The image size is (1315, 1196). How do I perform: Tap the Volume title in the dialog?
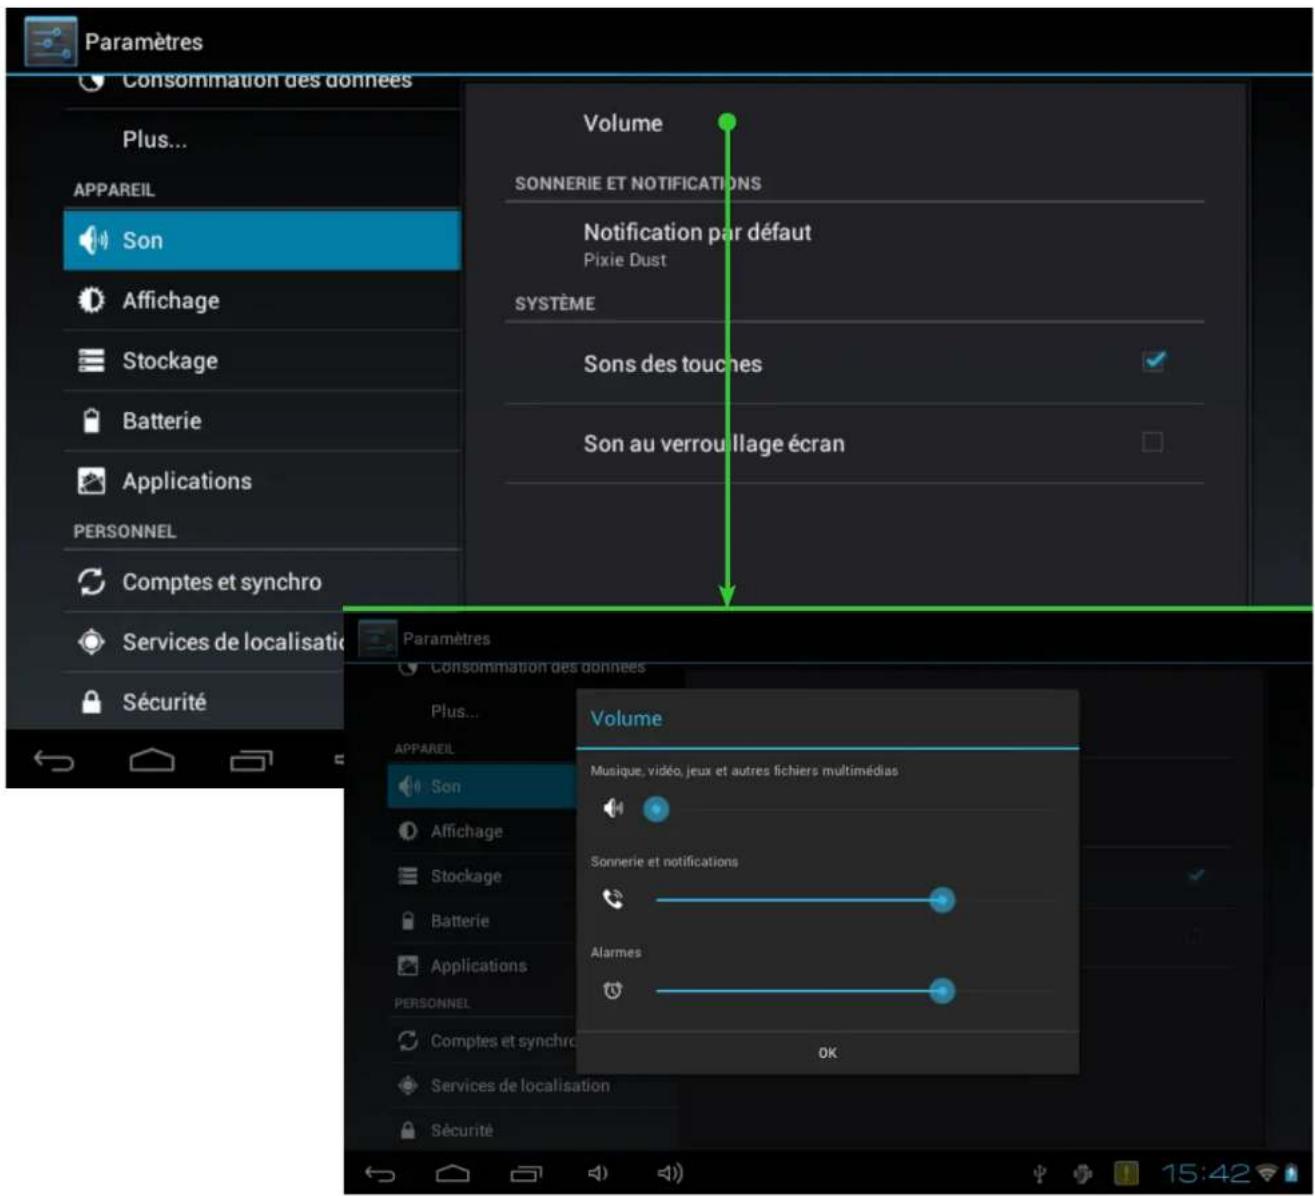[626, 718]
